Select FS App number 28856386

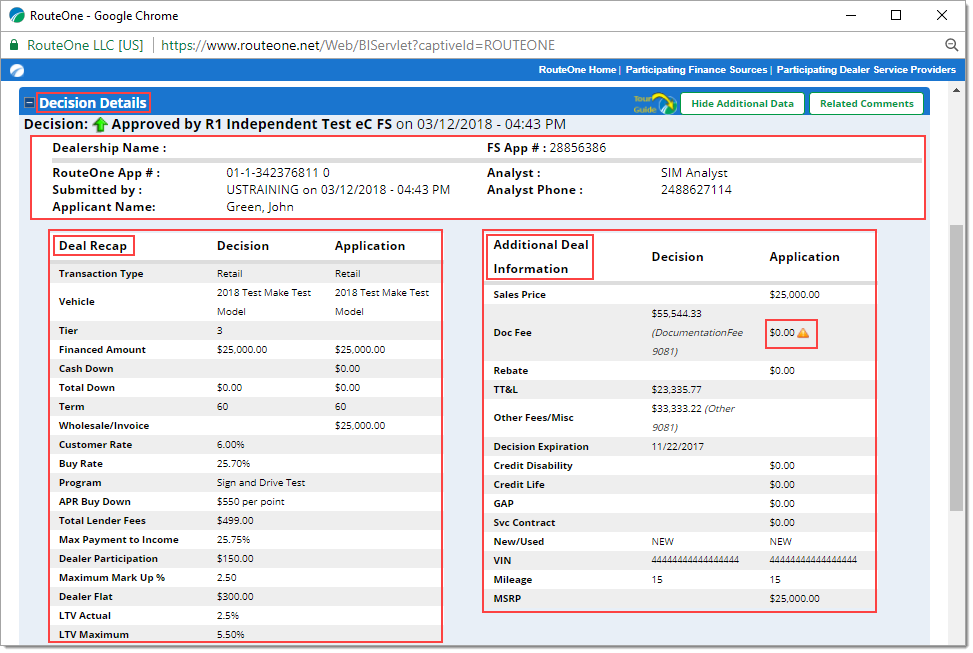[x=577, y=148]
